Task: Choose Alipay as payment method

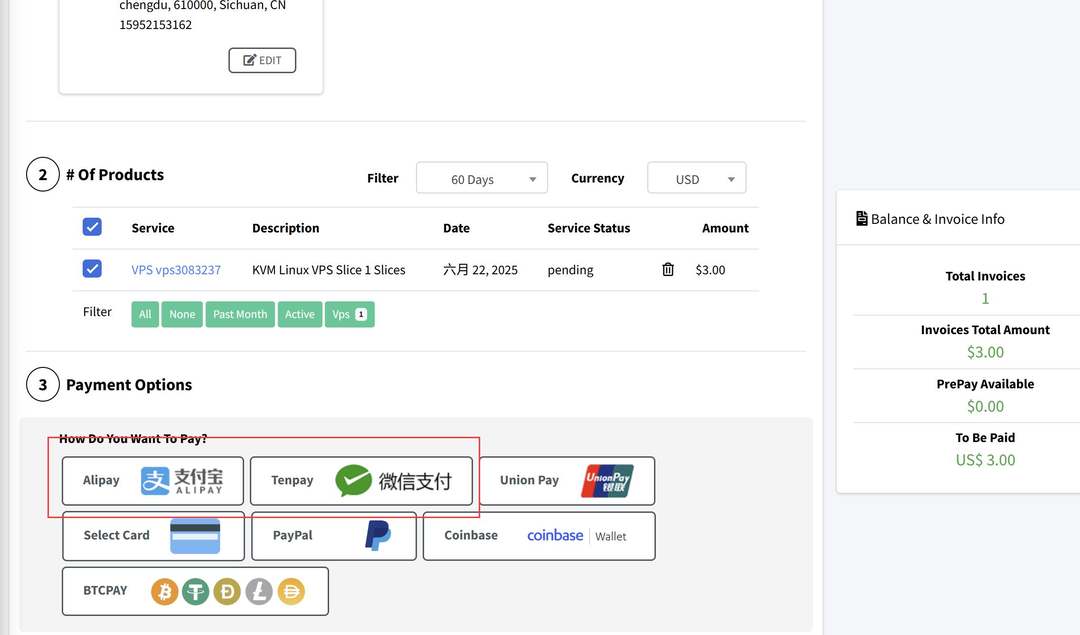Action: coord(153,481)
